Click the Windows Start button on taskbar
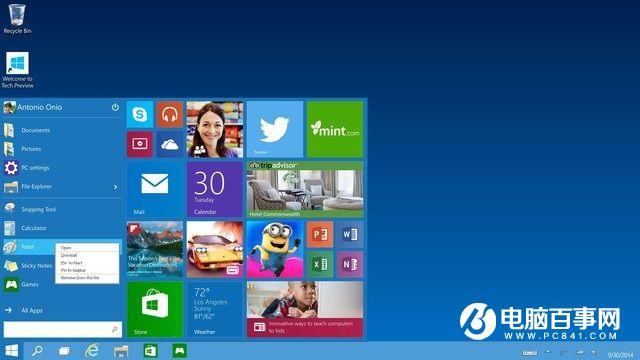Image resolution: width=640 pixels, height=360 pixels. 12,351
